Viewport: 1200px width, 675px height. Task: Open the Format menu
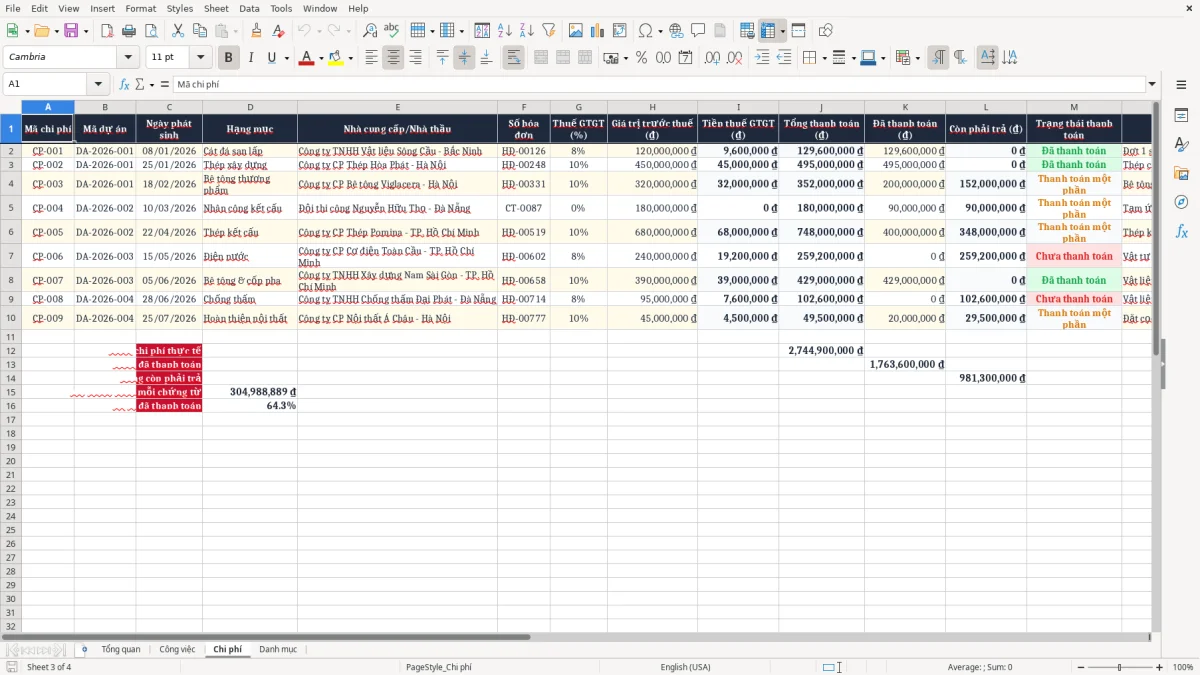point(140,8)
